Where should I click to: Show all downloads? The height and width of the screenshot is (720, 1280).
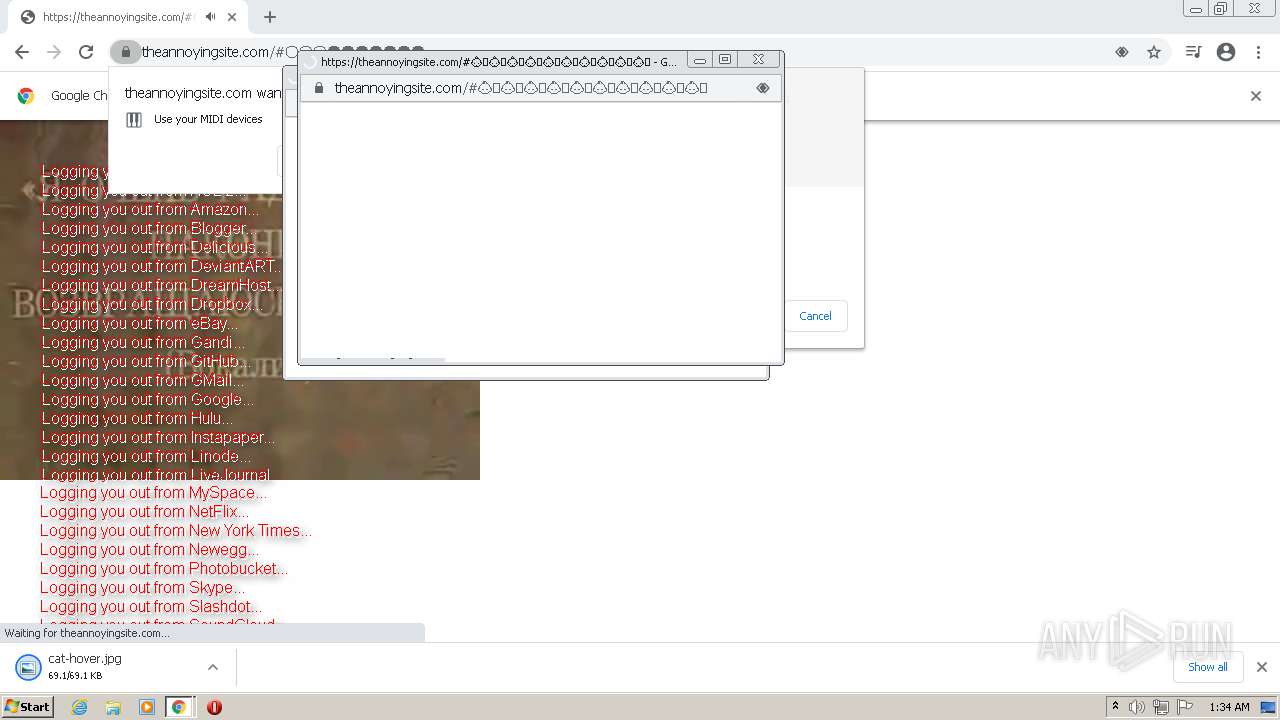pyautogui.click(x=1207, y=667)
